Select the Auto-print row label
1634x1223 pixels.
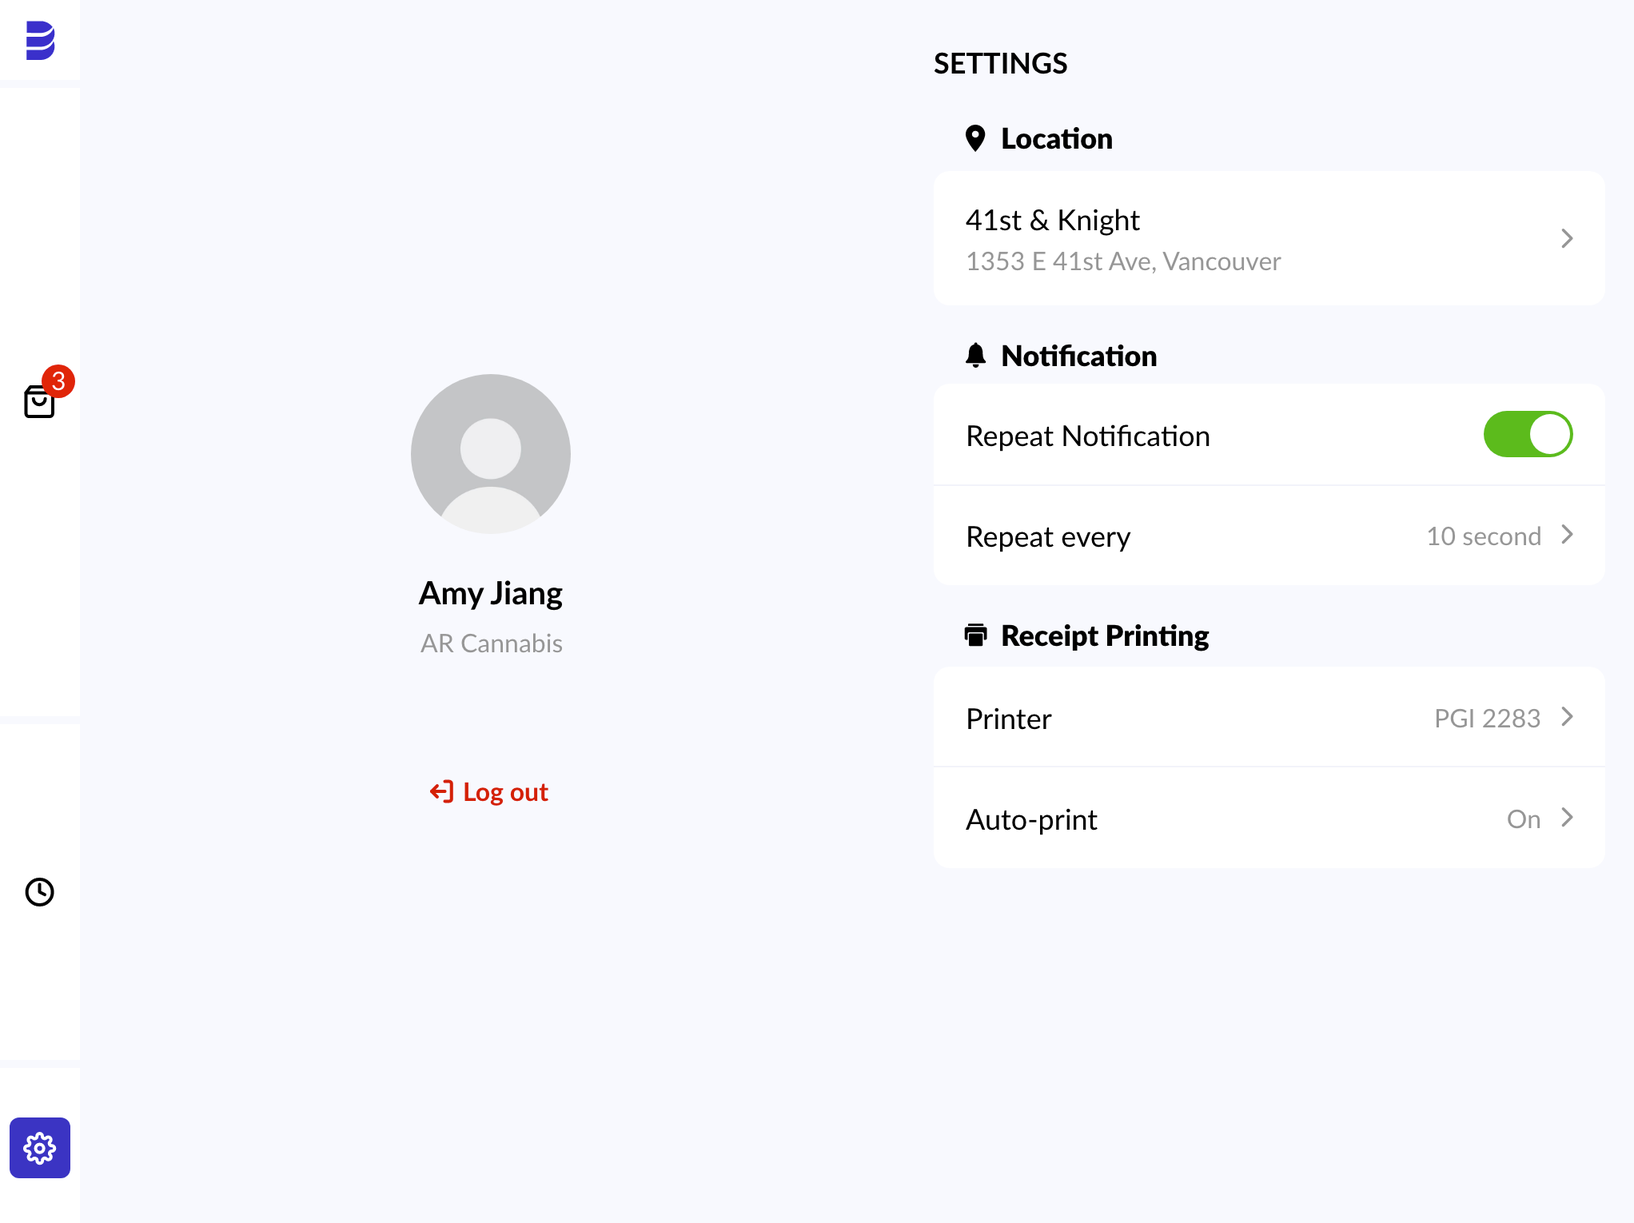click(1031, 819)
